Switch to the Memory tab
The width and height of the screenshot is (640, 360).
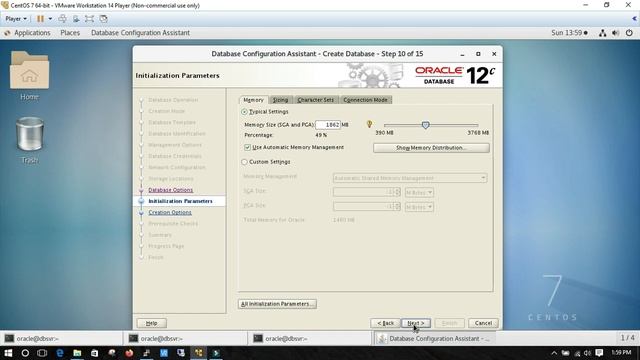coord(253,100)
